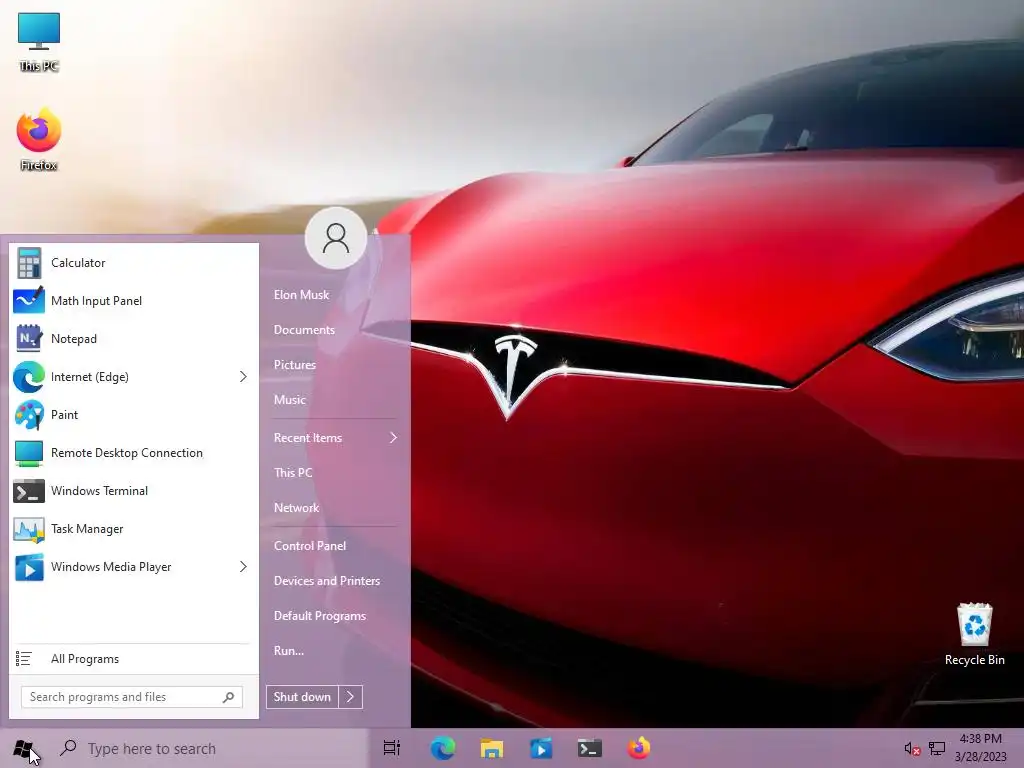The image size is (1024, 768).
Task: Click the Edge icon beside Internet (Edge)
Action: click(29, 377)
